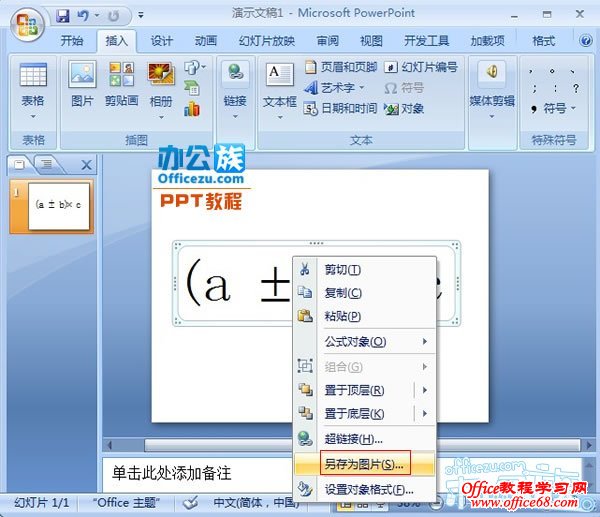Insert a table using 表格 icon
Image resolution: width=600 pixels, height=517 pixels.
click(x=33, y=75)
